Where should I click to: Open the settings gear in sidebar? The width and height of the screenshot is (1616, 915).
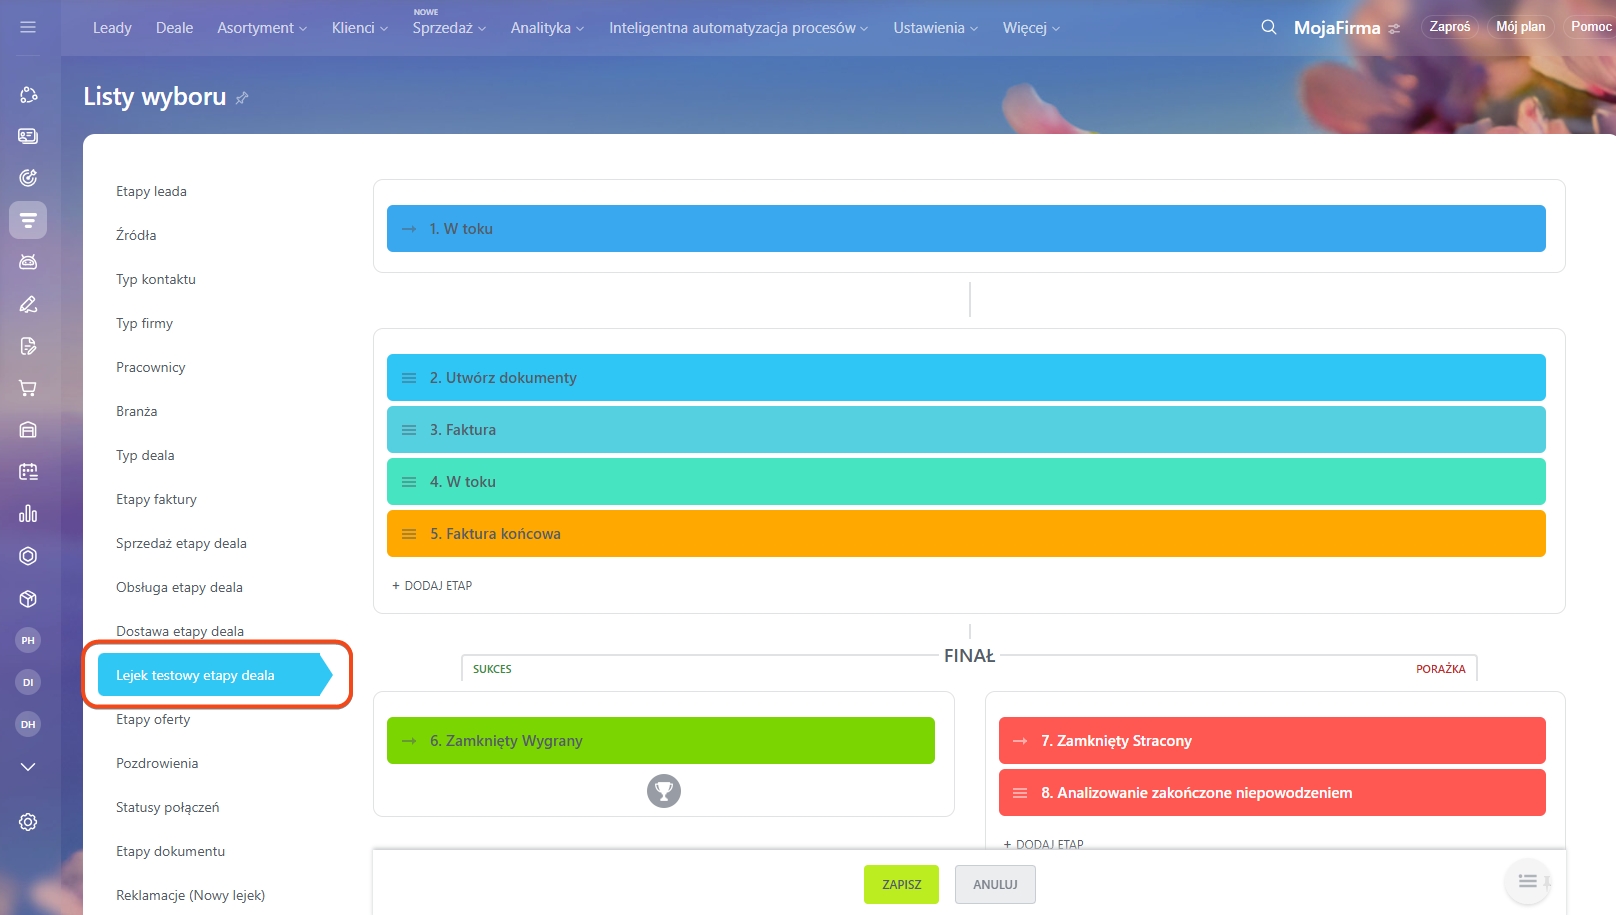[x=28, y=822]
